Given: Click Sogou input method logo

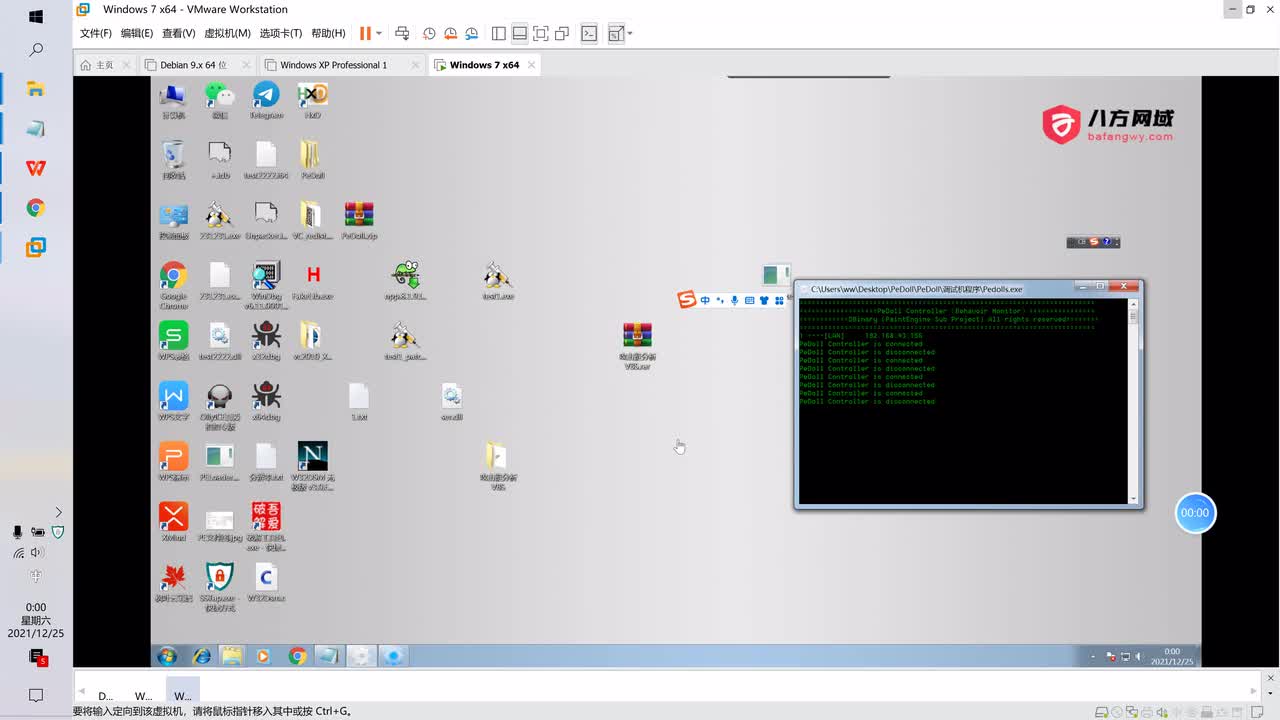Looking at the screenshot, I should 686,300.
